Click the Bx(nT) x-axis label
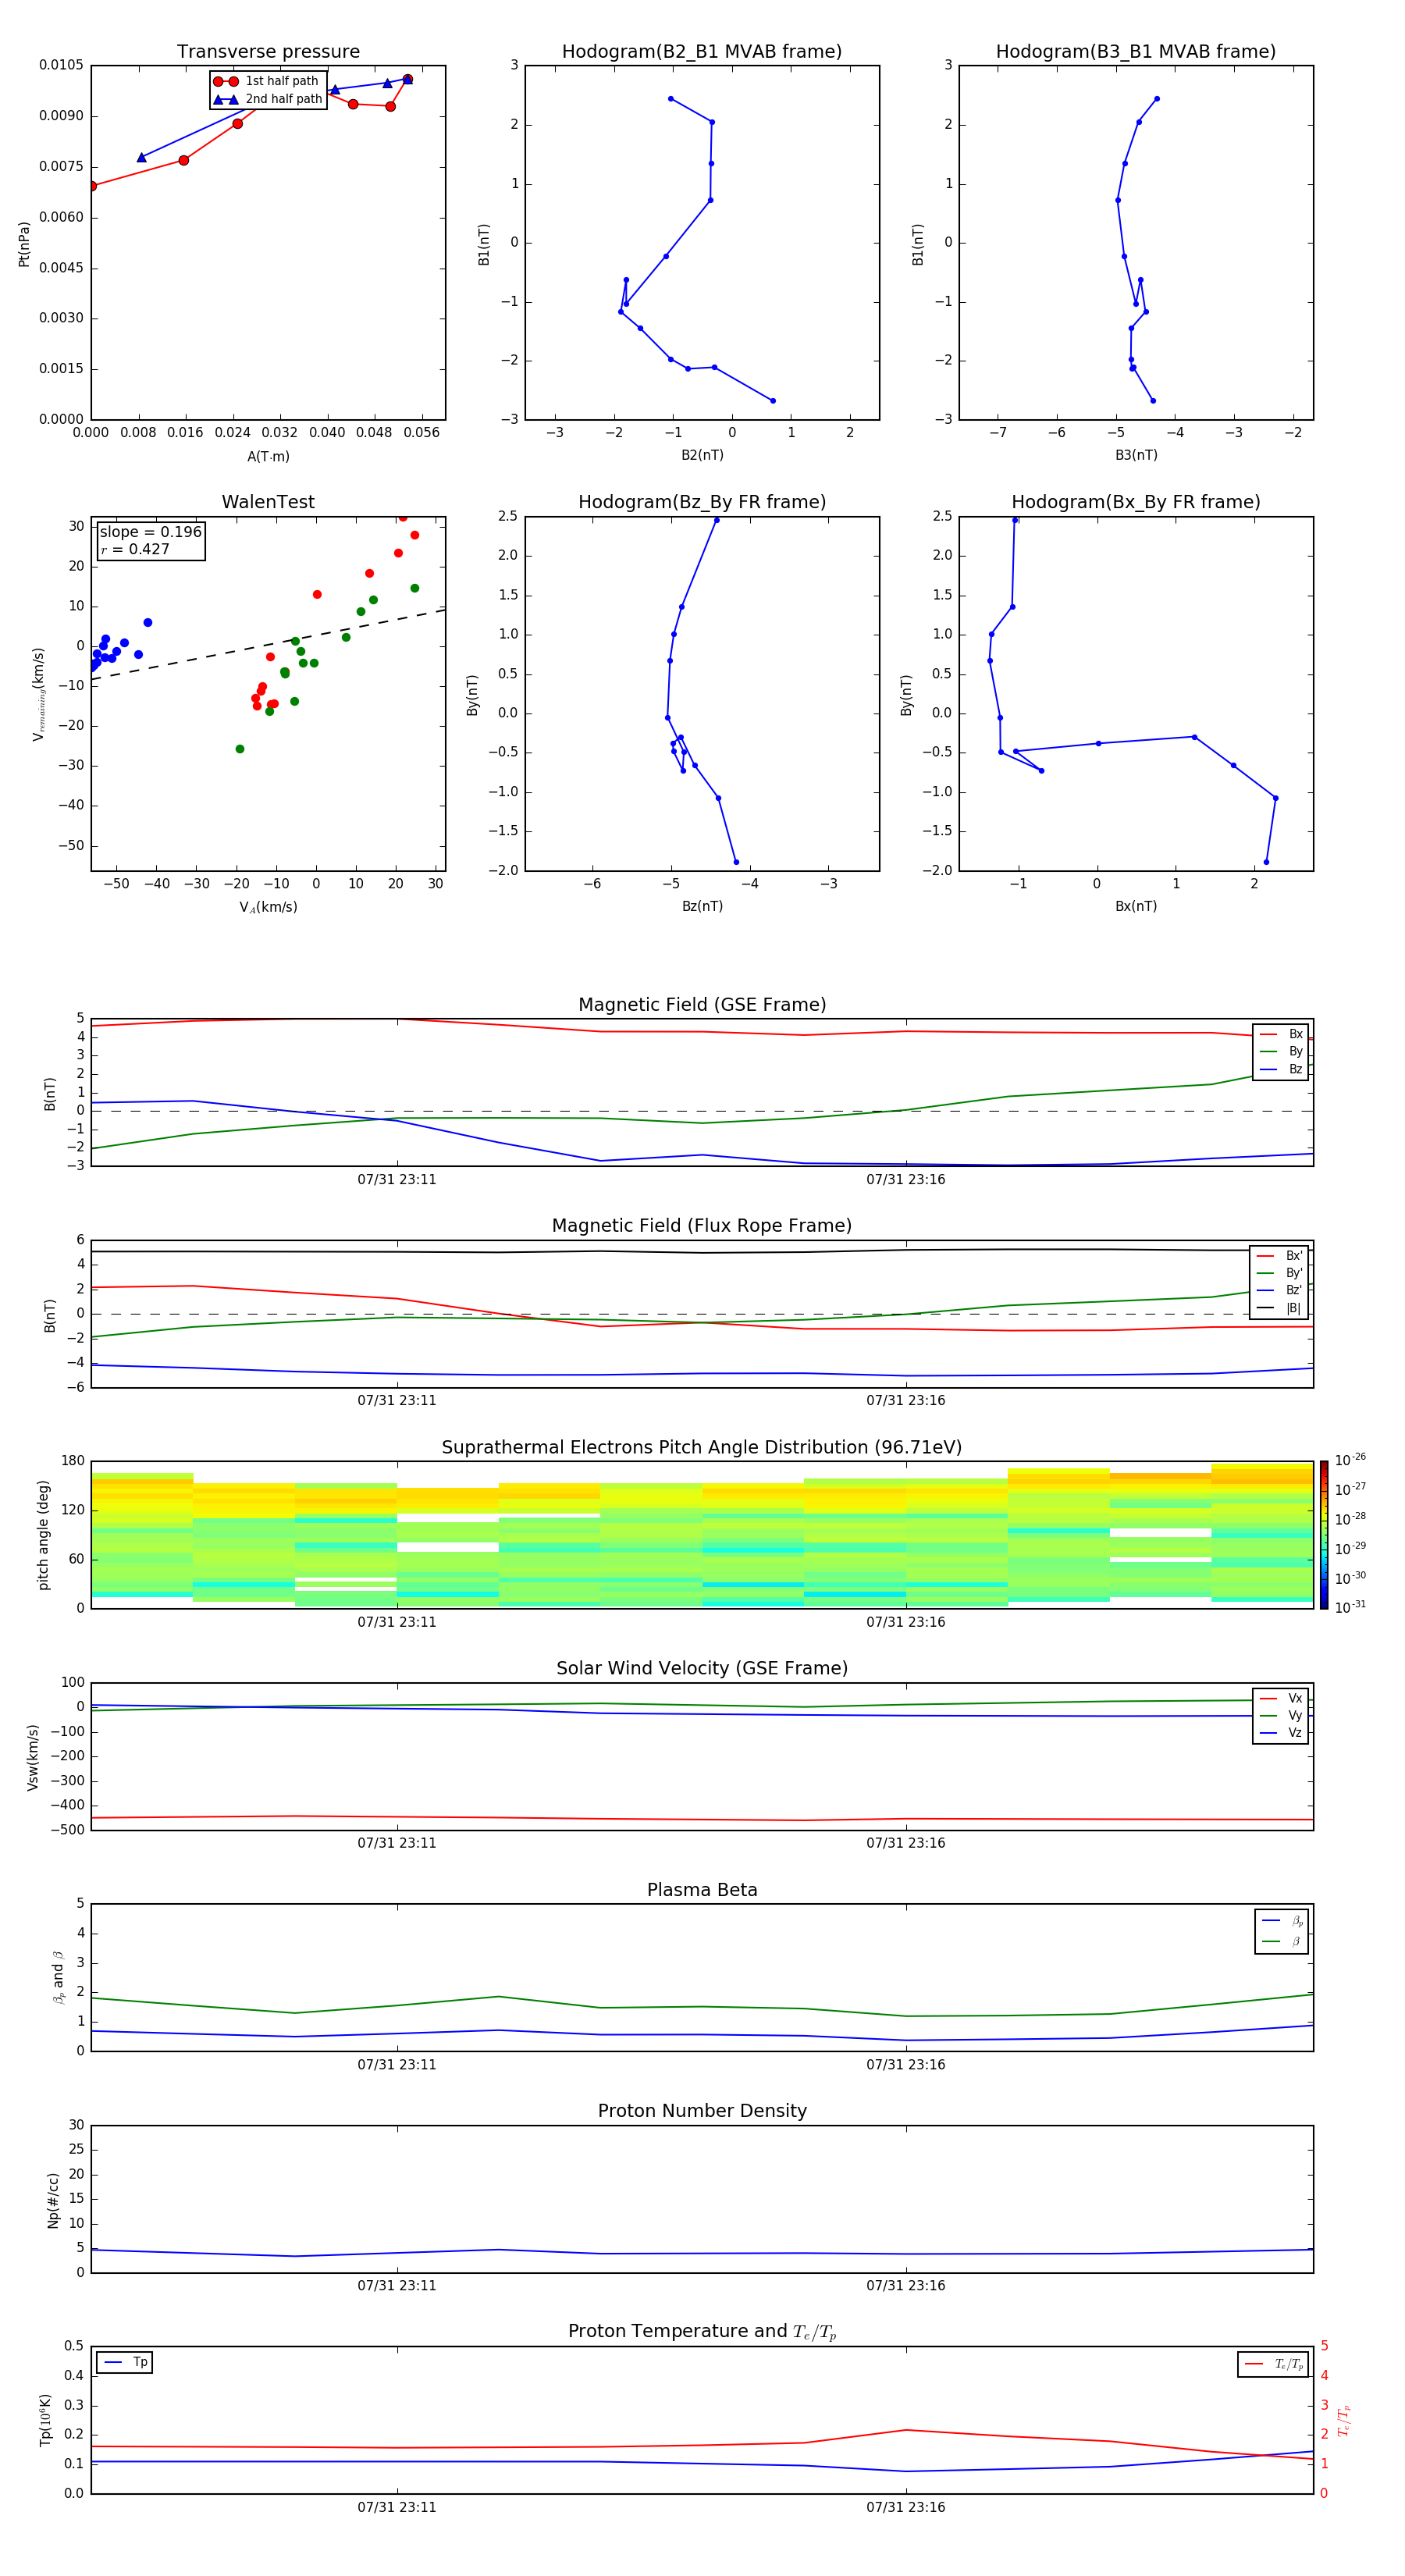 (1136, 907)
